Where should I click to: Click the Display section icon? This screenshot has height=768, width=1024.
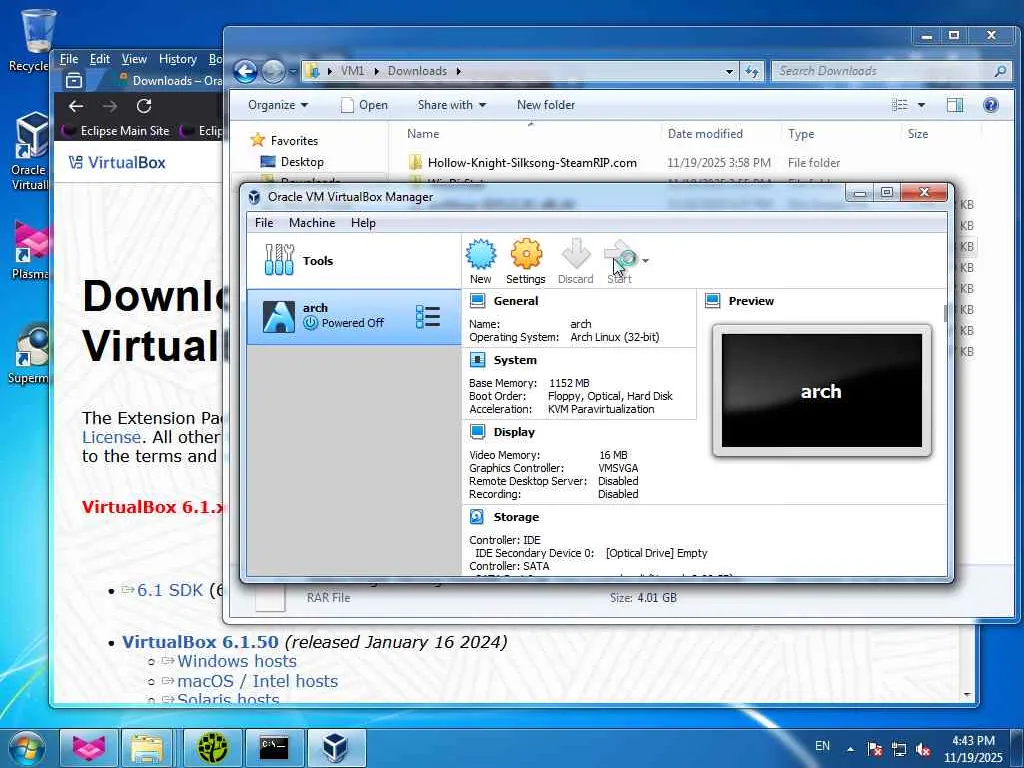click(x=477, y=432)
